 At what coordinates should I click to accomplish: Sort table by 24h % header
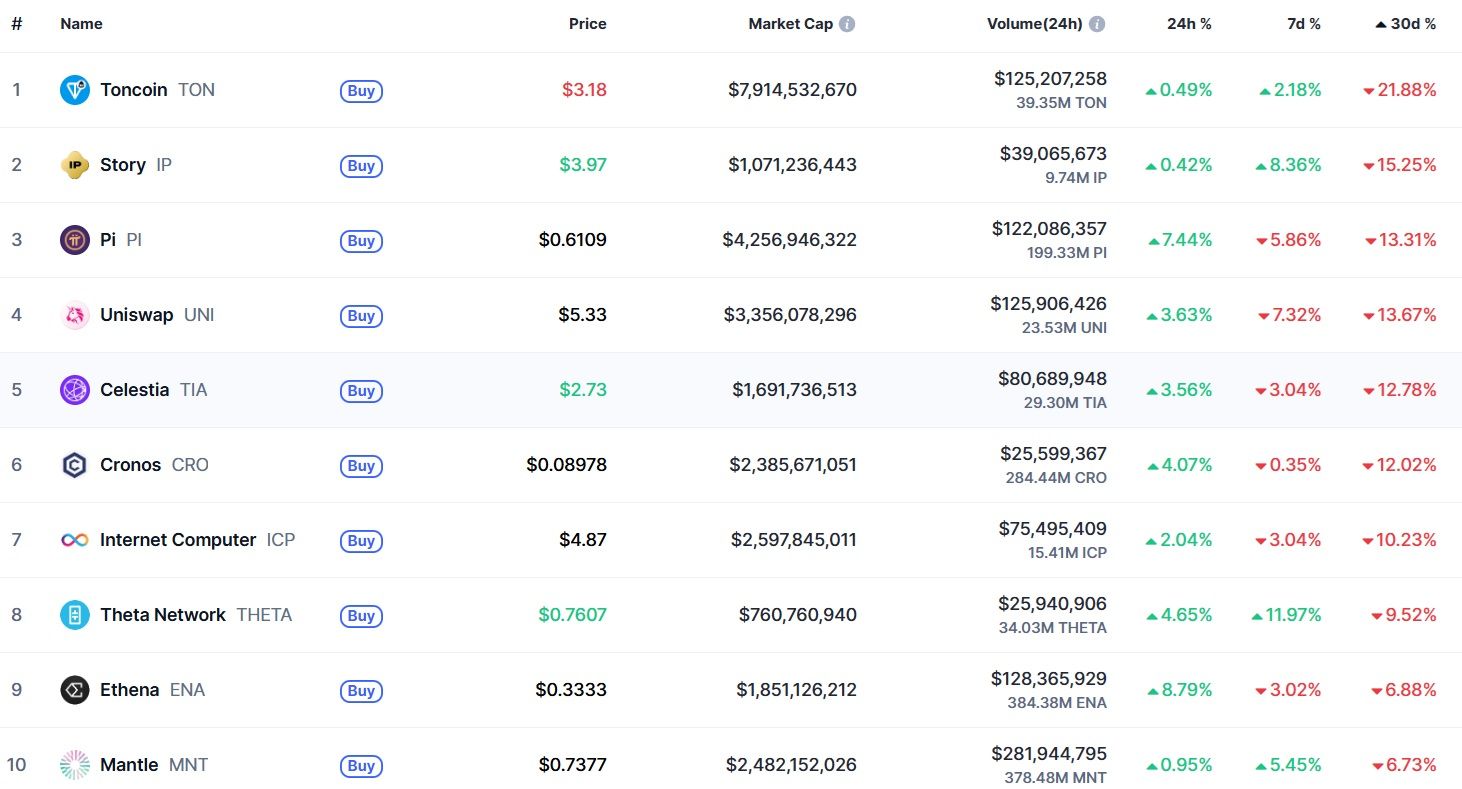[x=1189, y=24]
